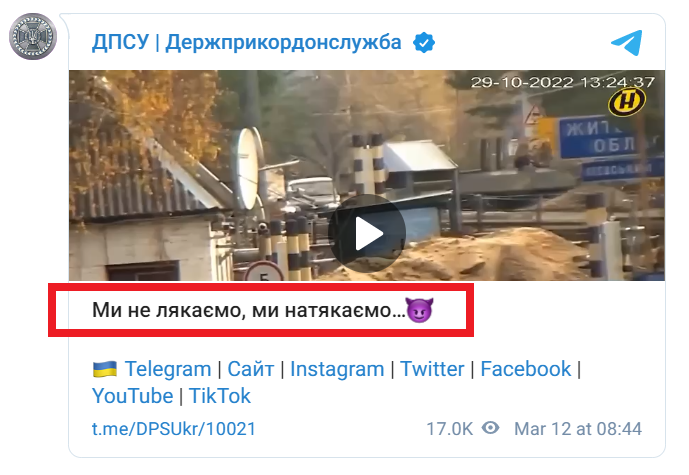
Task: Click the Mar 12 at 08:44 timestamp
Action: pos(578,429)
